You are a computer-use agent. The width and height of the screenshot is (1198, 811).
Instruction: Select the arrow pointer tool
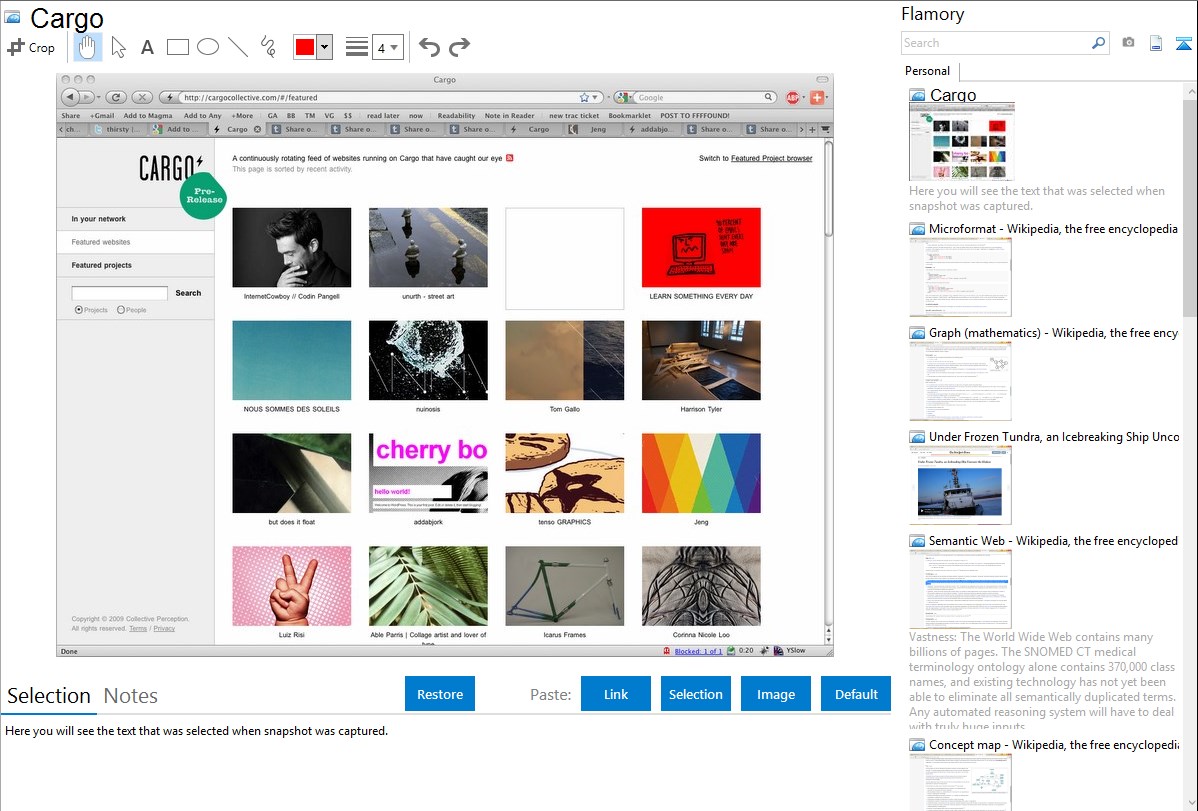point(118,47)
